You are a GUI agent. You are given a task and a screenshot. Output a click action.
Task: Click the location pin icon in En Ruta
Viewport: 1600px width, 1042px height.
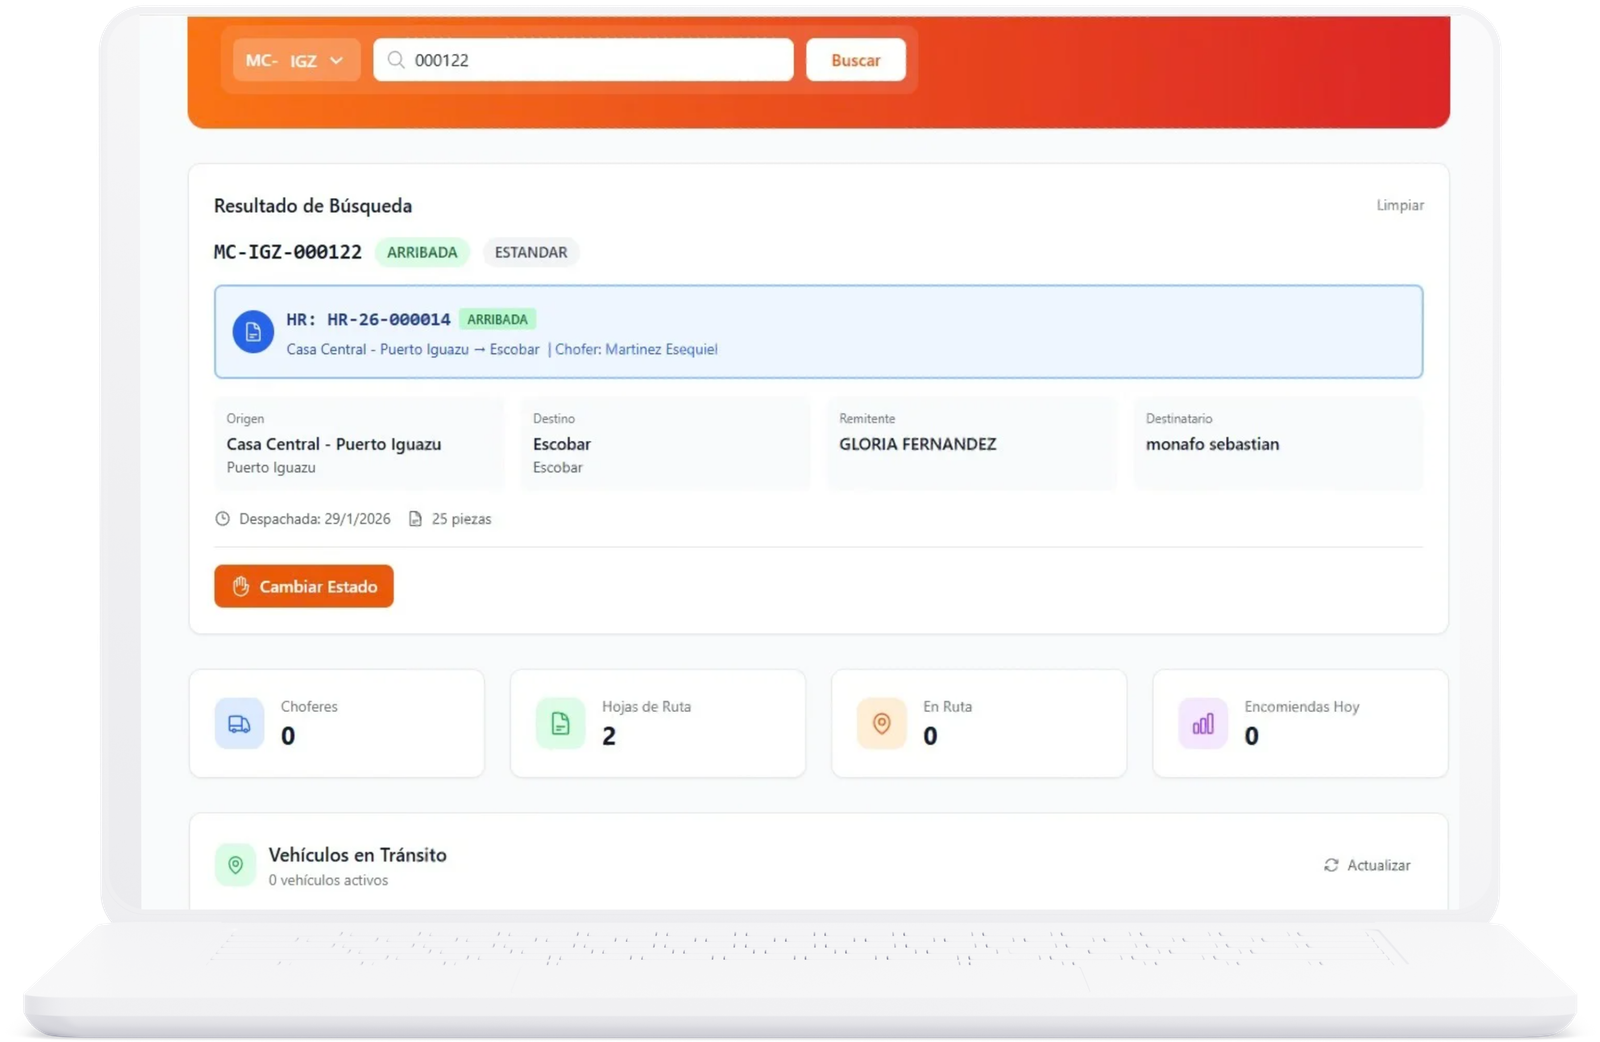pyautogui.click(x=882, y=723)
